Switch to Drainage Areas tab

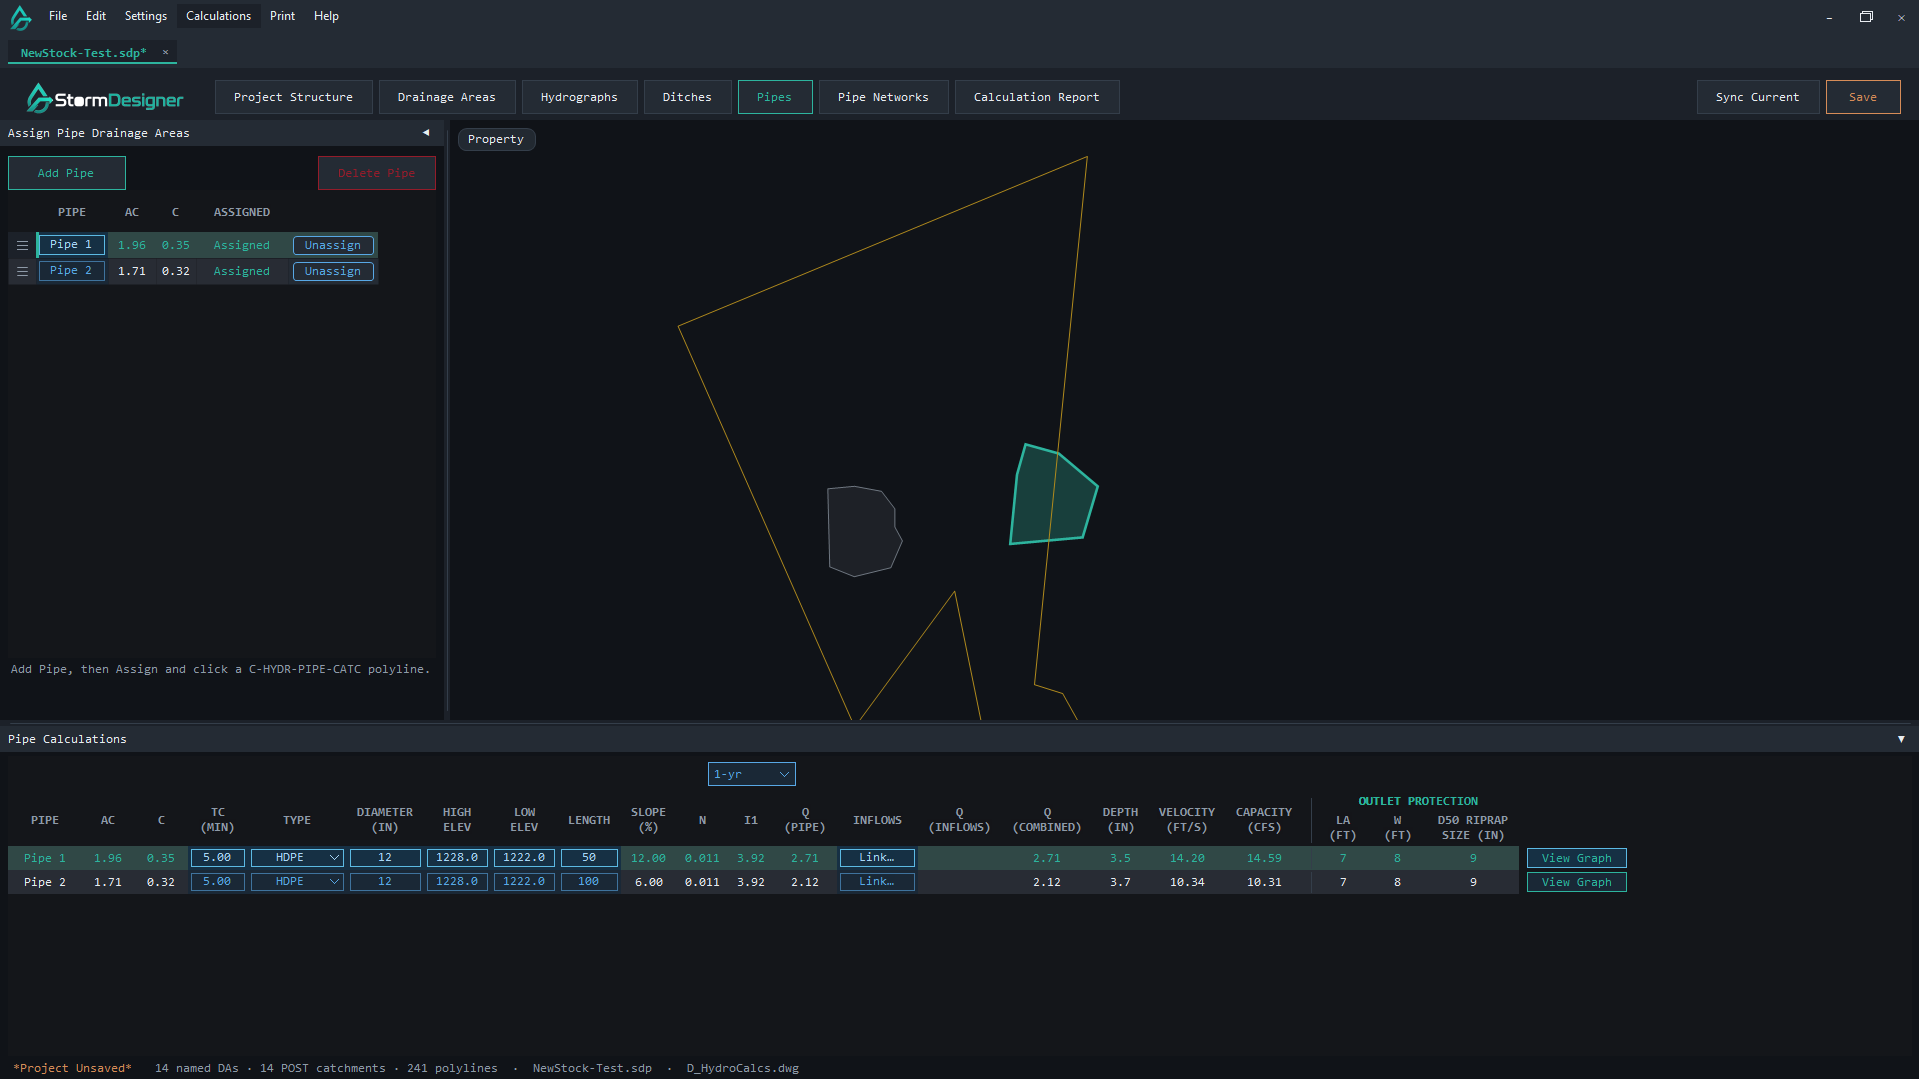447,97
